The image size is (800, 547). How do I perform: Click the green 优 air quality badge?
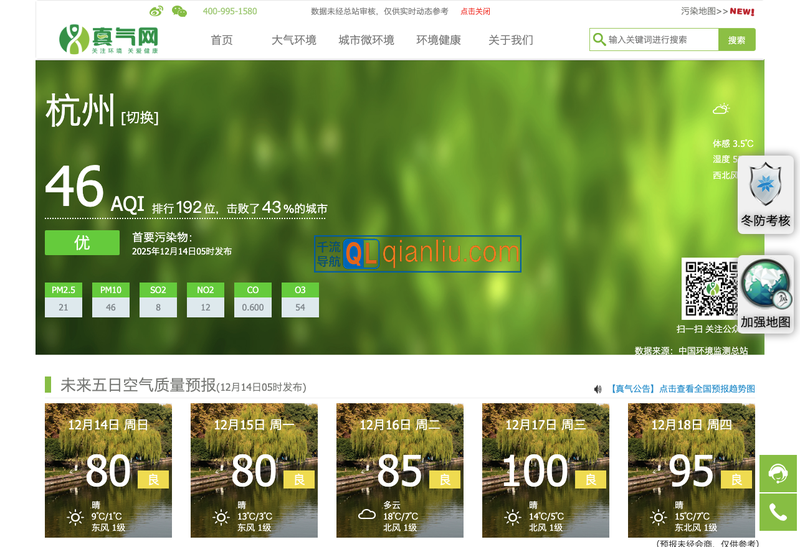[82, 242]
